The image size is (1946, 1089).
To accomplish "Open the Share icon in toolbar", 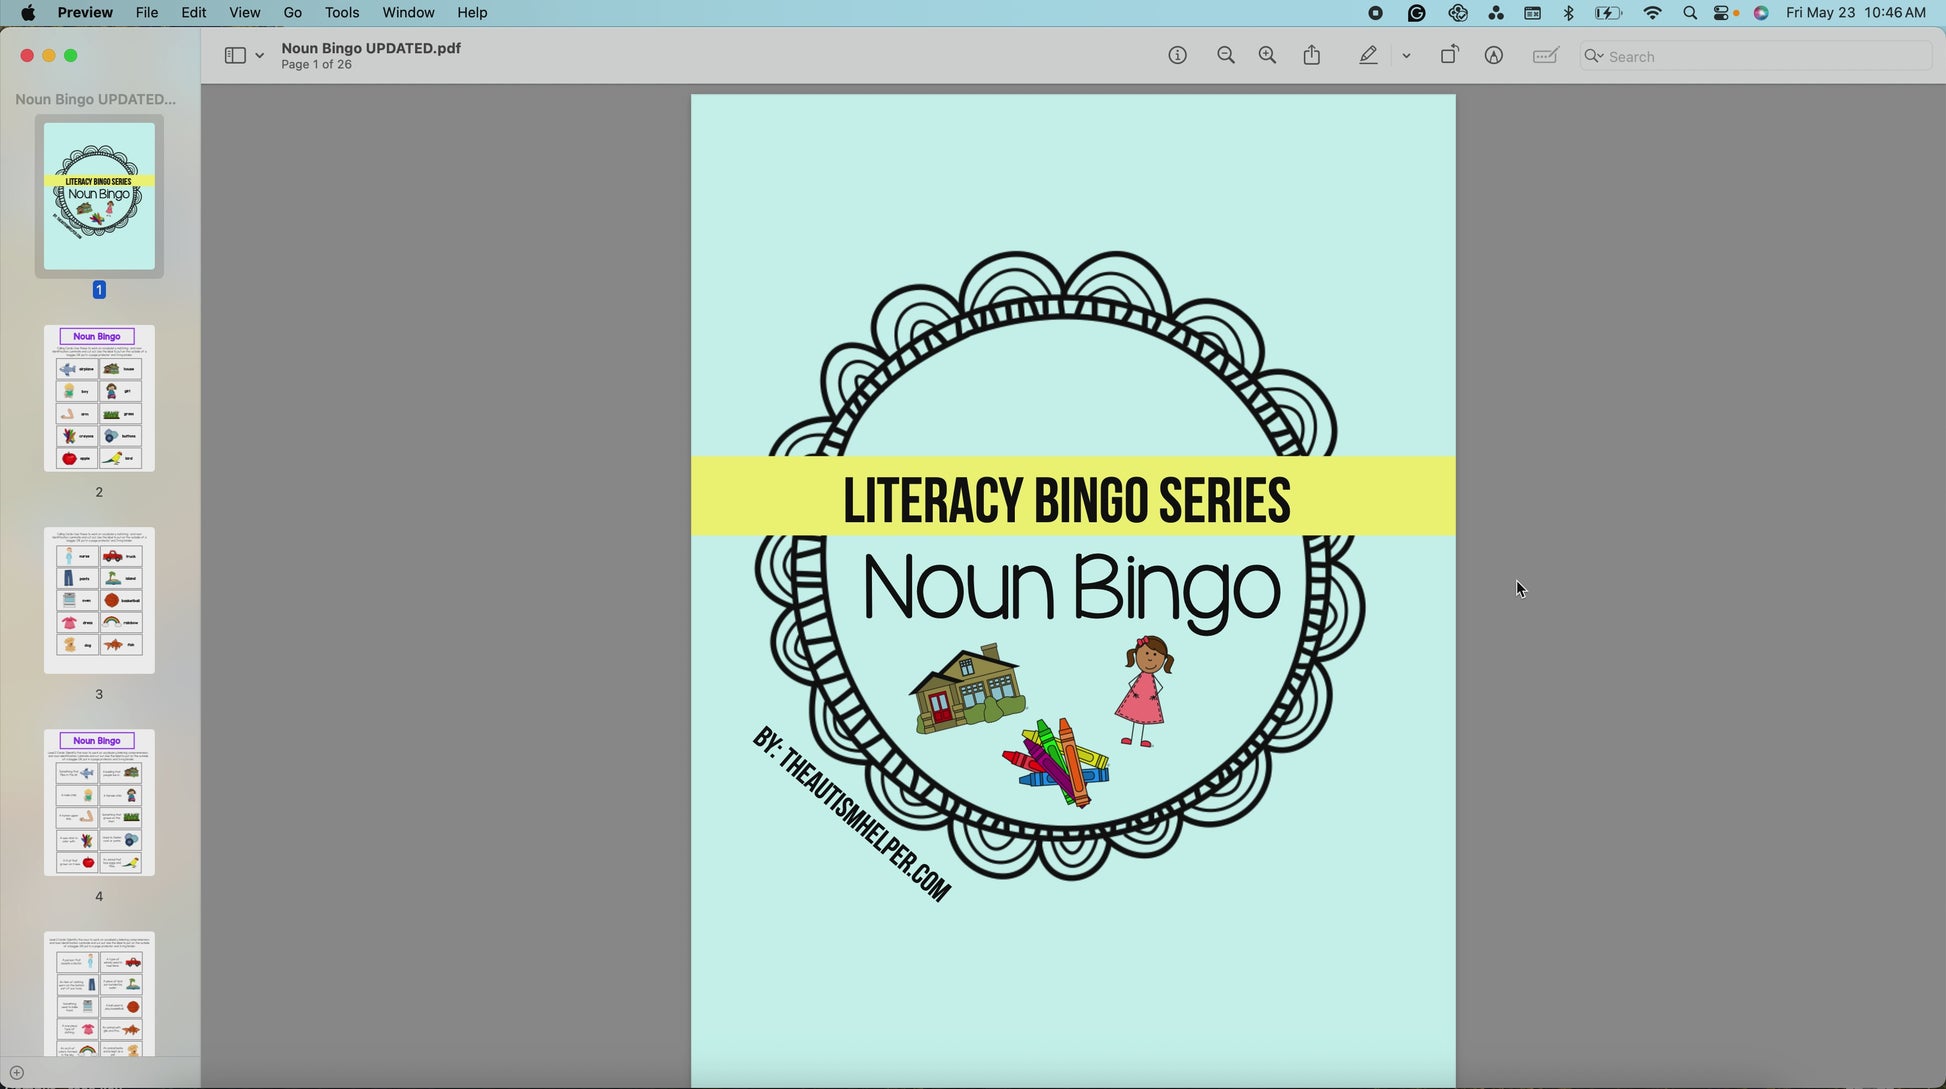I will coord(1312,56).
